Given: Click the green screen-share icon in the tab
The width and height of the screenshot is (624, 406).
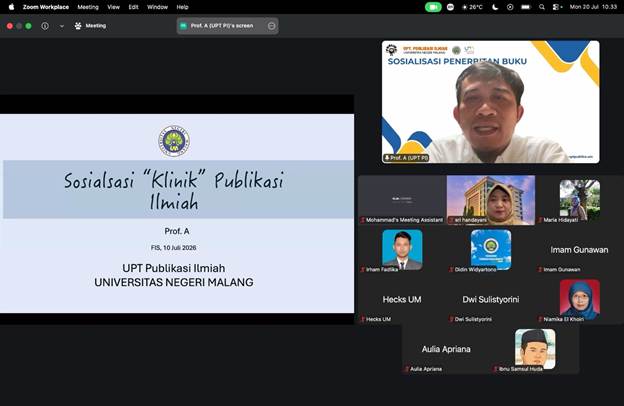Looking at the screenshot, I should coord(183,26).
